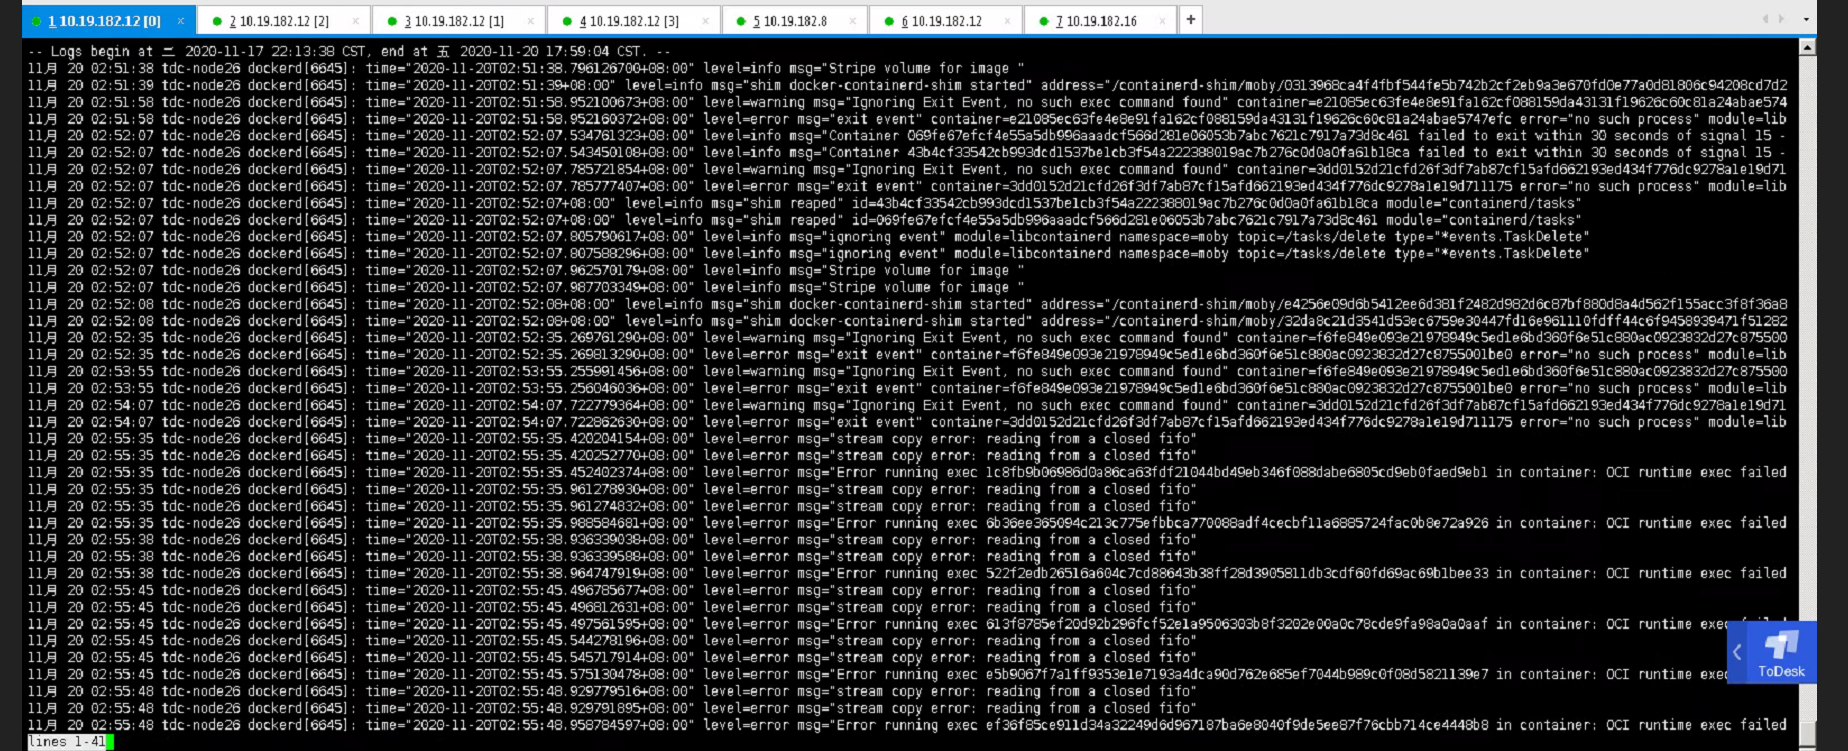The width and height of the screenshot is (1848, 751).
Task: Select the 10.19.182.8 session tab
Action: pyautogui.click(x=790, y=21)
